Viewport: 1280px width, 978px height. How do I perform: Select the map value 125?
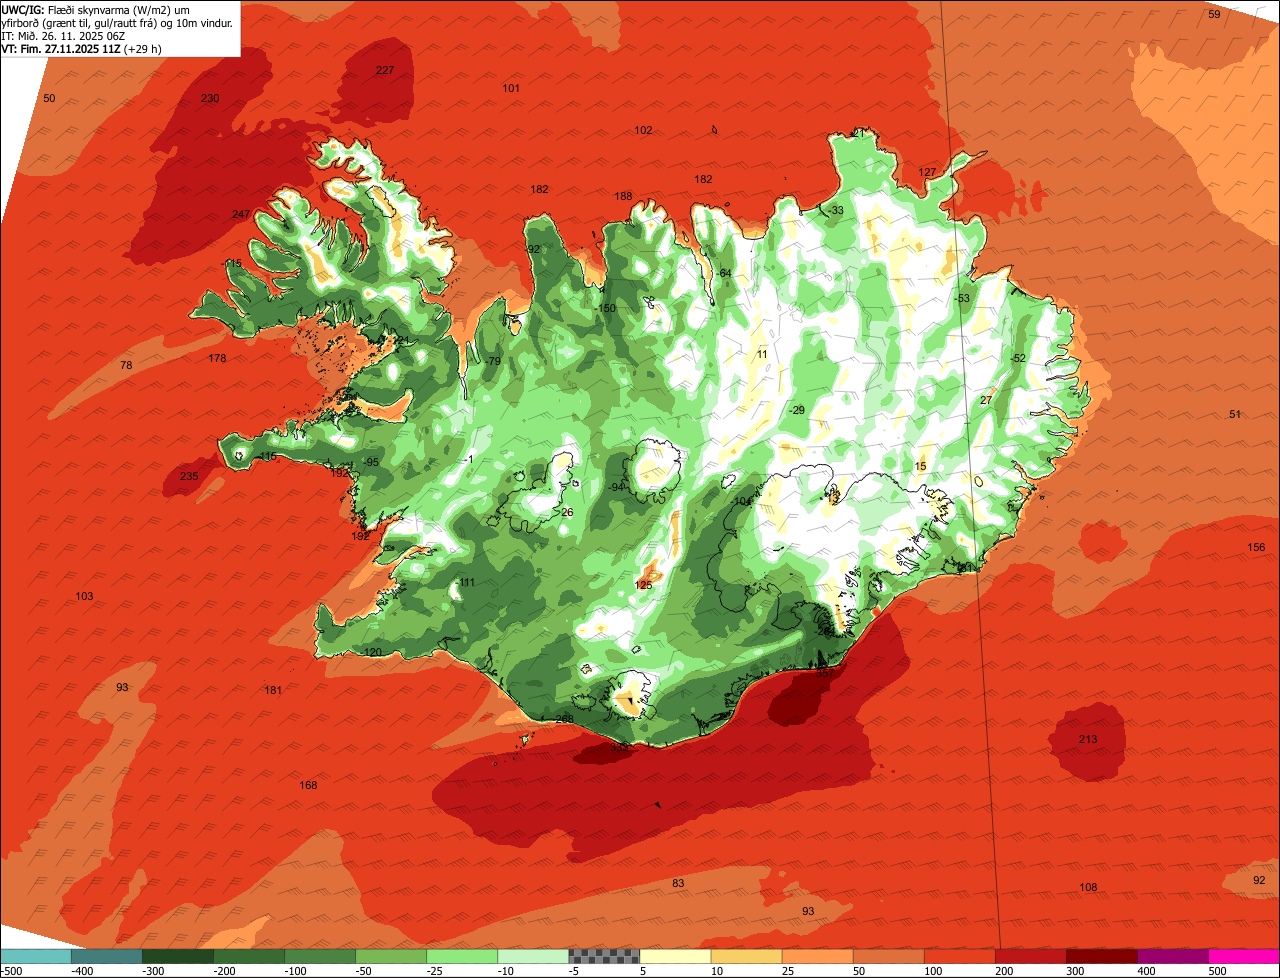click(643, 585)
